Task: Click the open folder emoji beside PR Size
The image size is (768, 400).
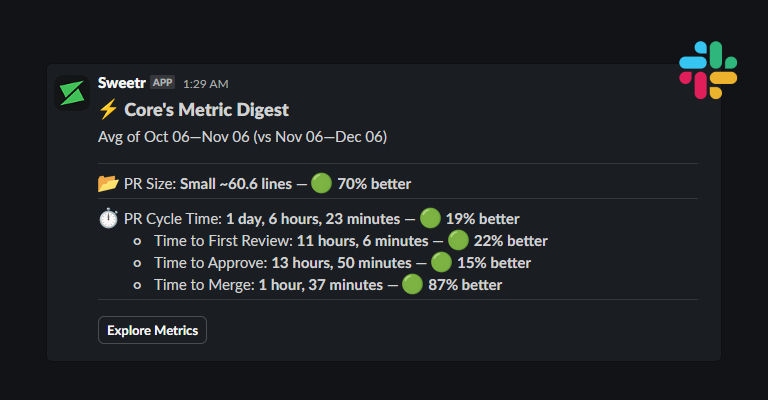Action: click(108, 184)
